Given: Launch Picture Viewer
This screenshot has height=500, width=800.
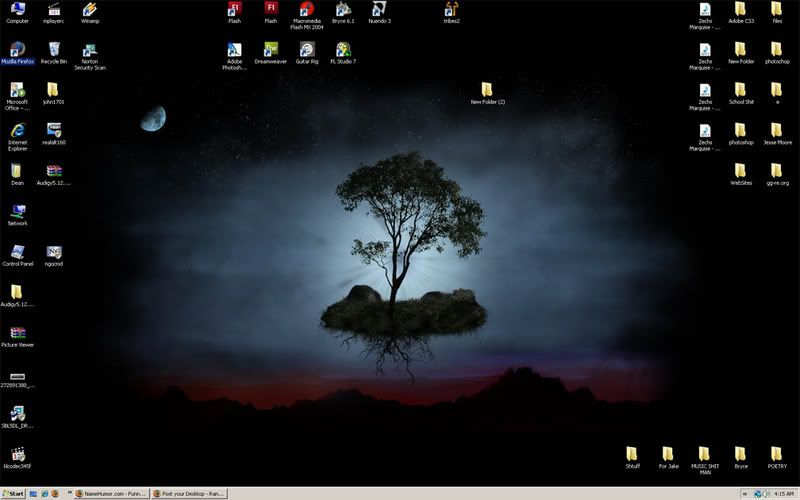Looking at the screenshot, I should pyautogui.click(x=17, y=336).
